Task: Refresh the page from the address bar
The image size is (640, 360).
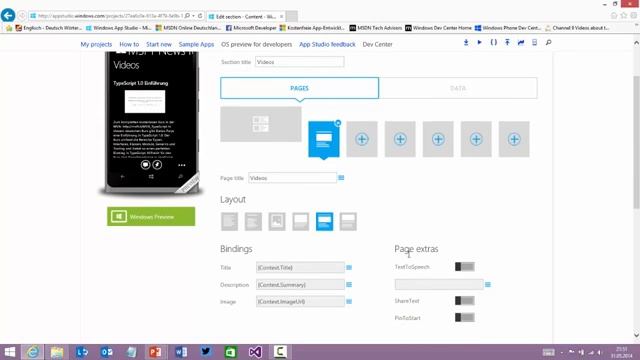Action: tap(200, 16)
